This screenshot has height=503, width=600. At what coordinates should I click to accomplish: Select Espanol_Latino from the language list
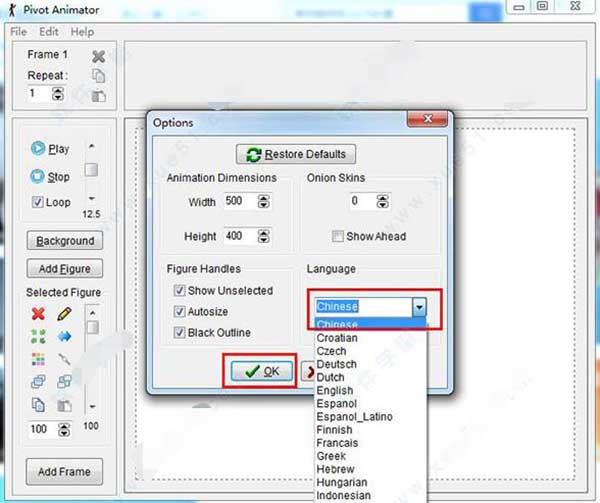(x=370, y=417)
